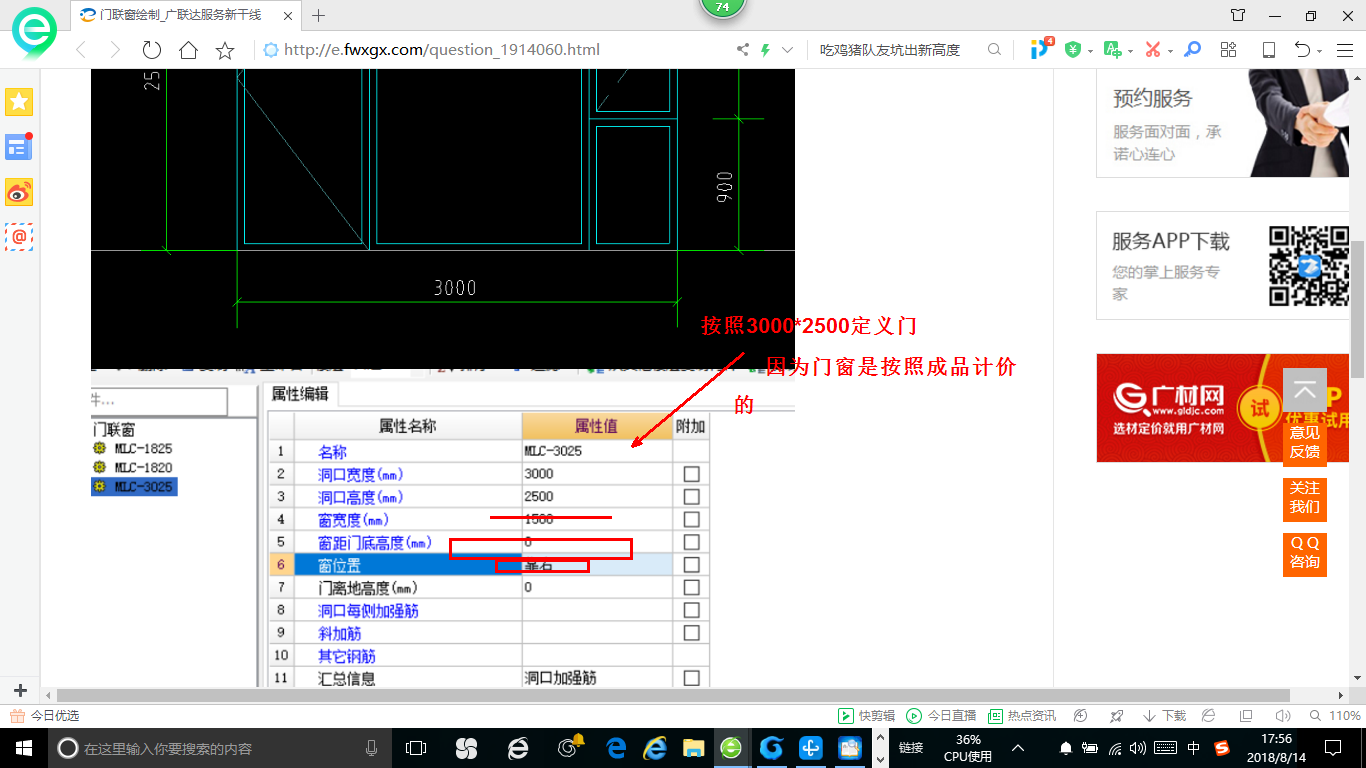Click the translate extension icon
Screen dimensions: 1366x768
(x=1112, y=49)
